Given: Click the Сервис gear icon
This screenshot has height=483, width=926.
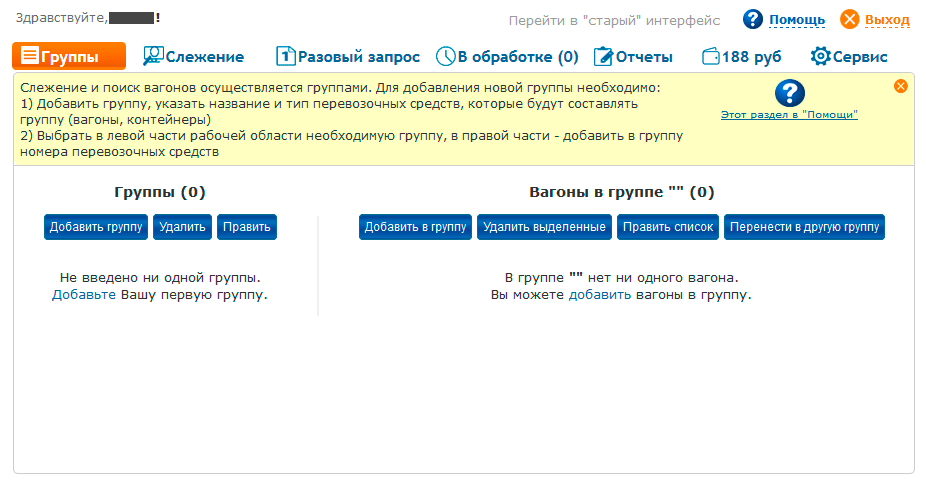Looking at the screenshot, I should pyautogui.click(x=820, y=56).
